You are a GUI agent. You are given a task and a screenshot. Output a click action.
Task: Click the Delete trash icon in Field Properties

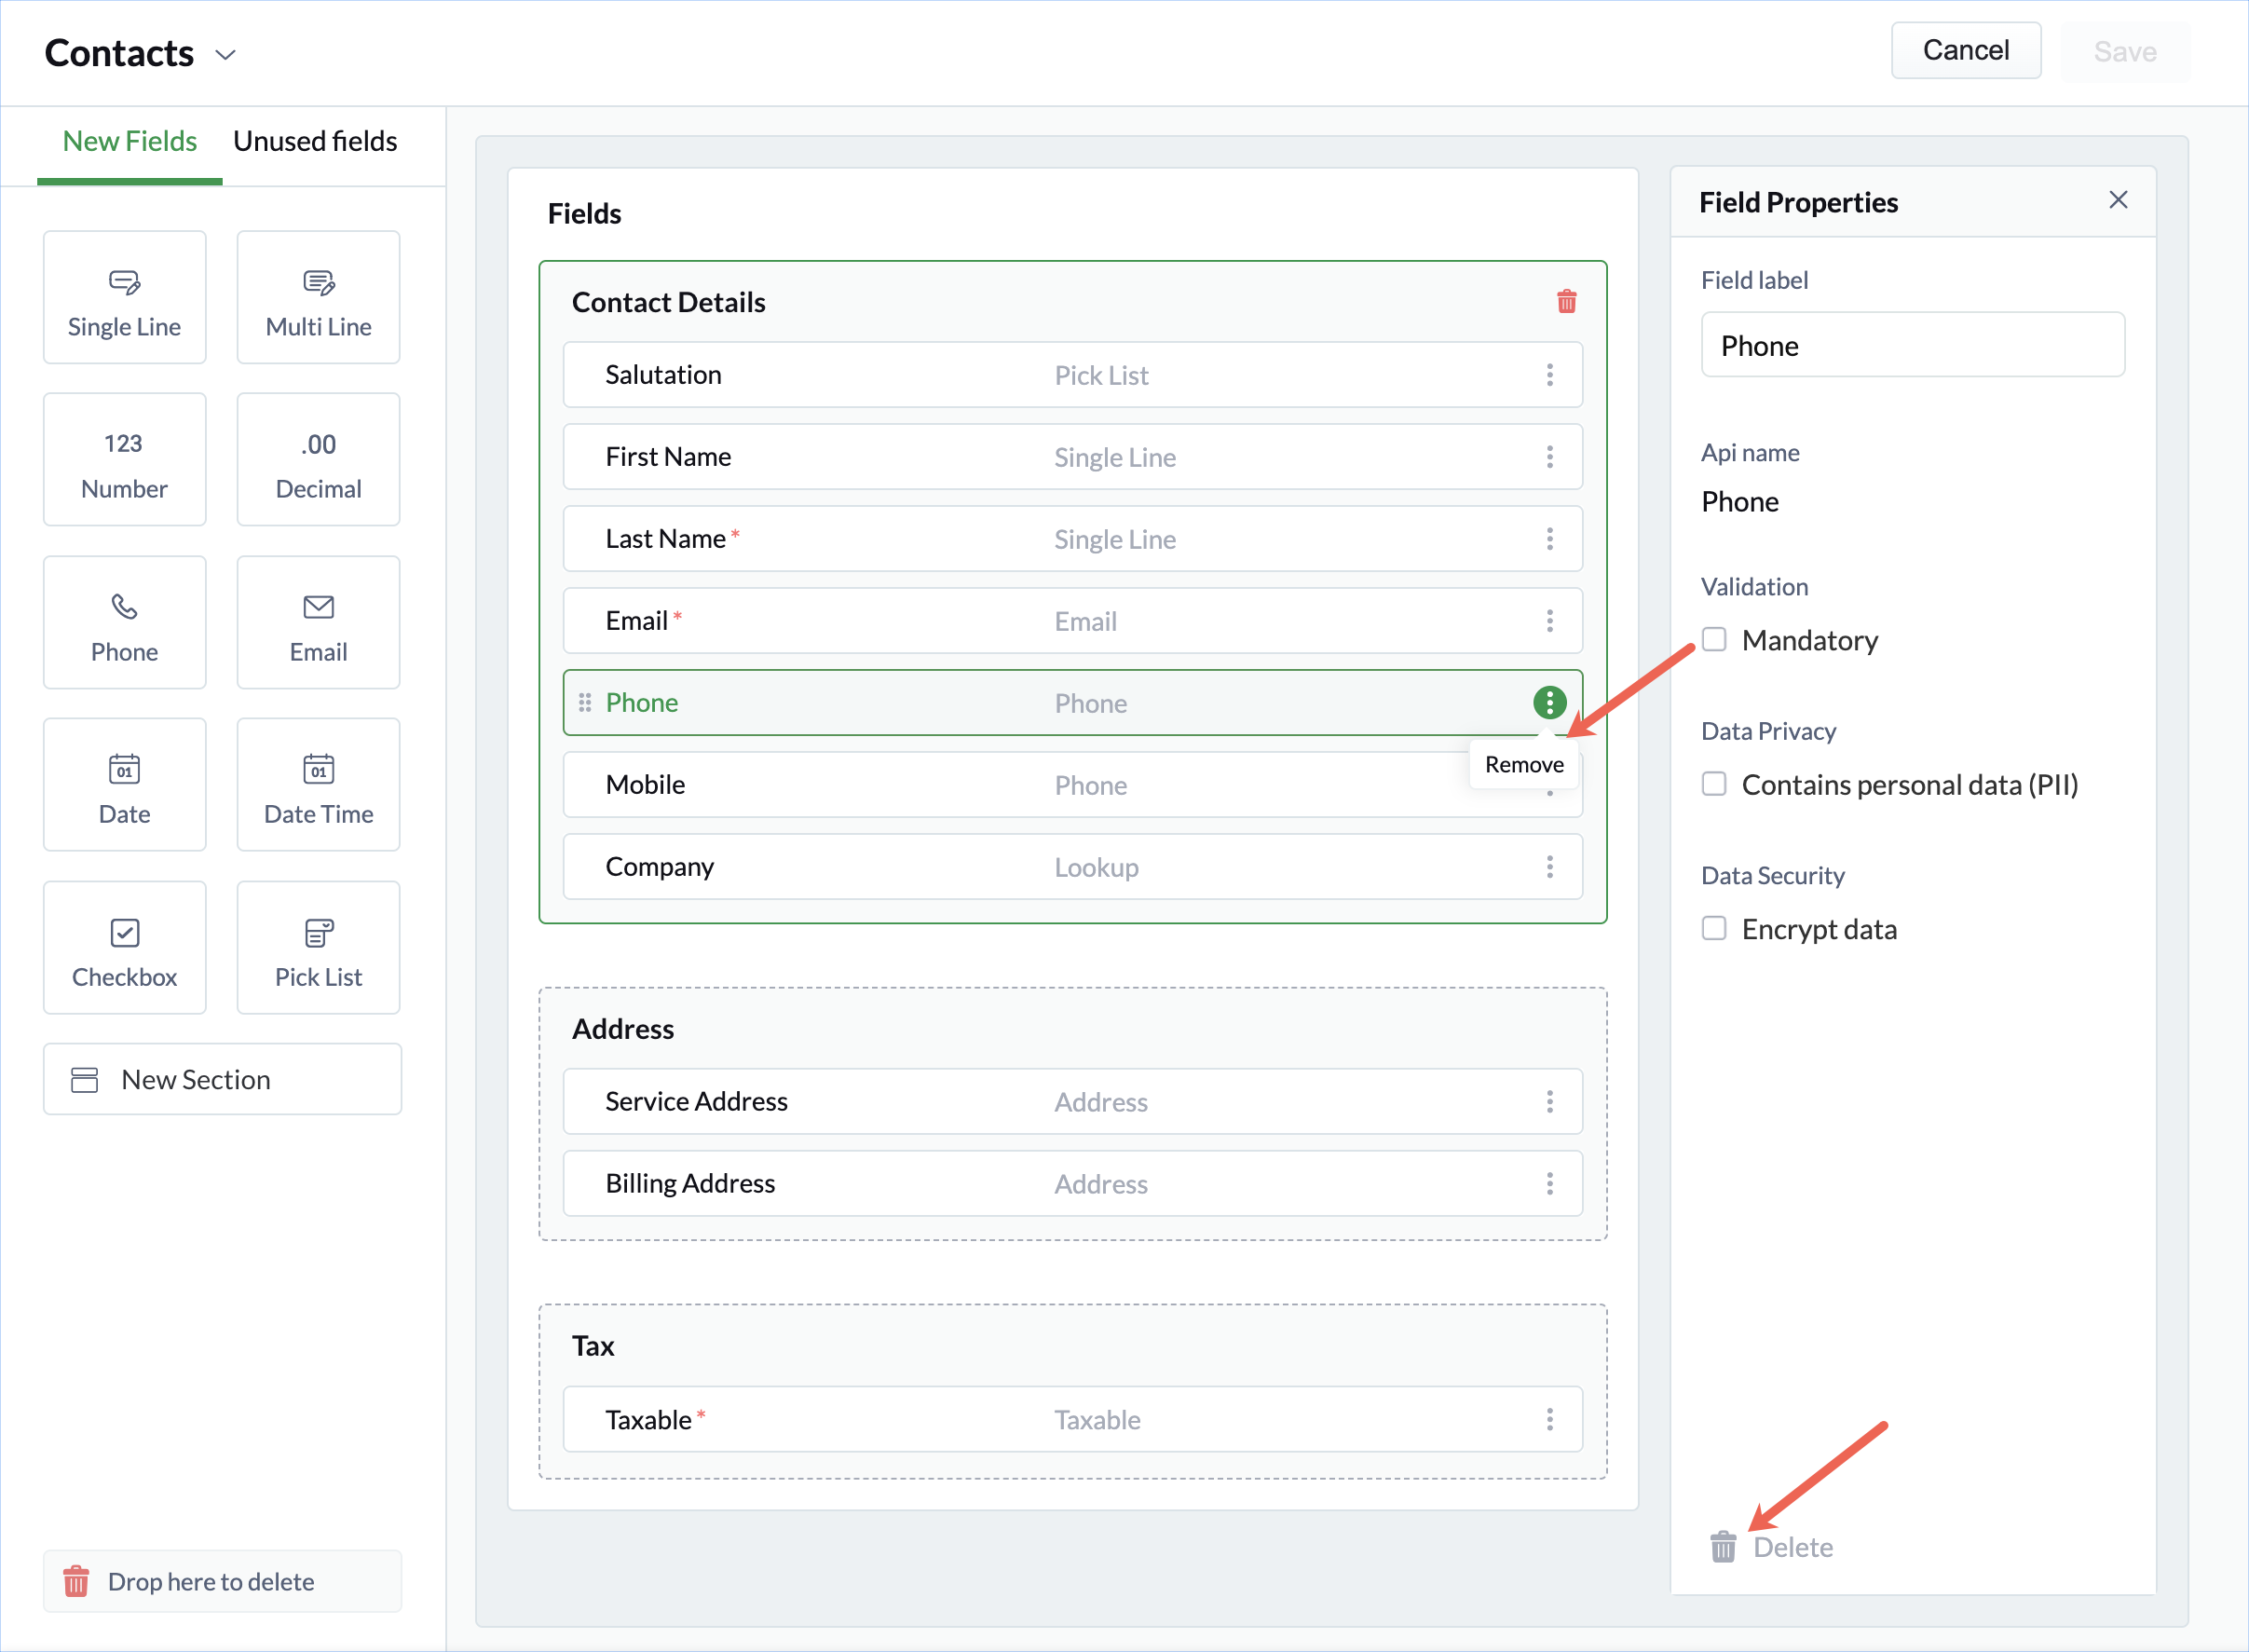click(1723, 1547)
